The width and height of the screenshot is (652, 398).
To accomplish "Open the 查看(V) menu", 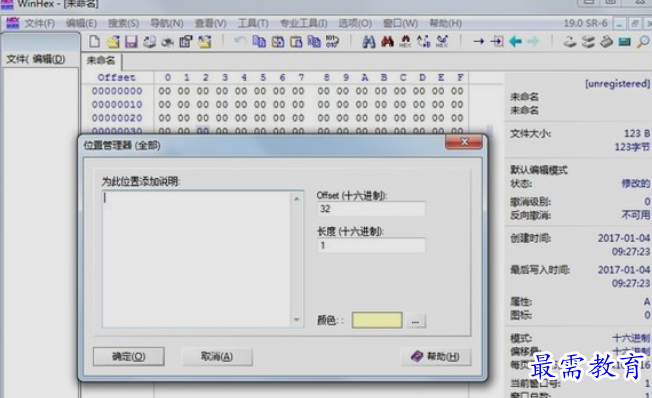I will click(x=211, y=23).
